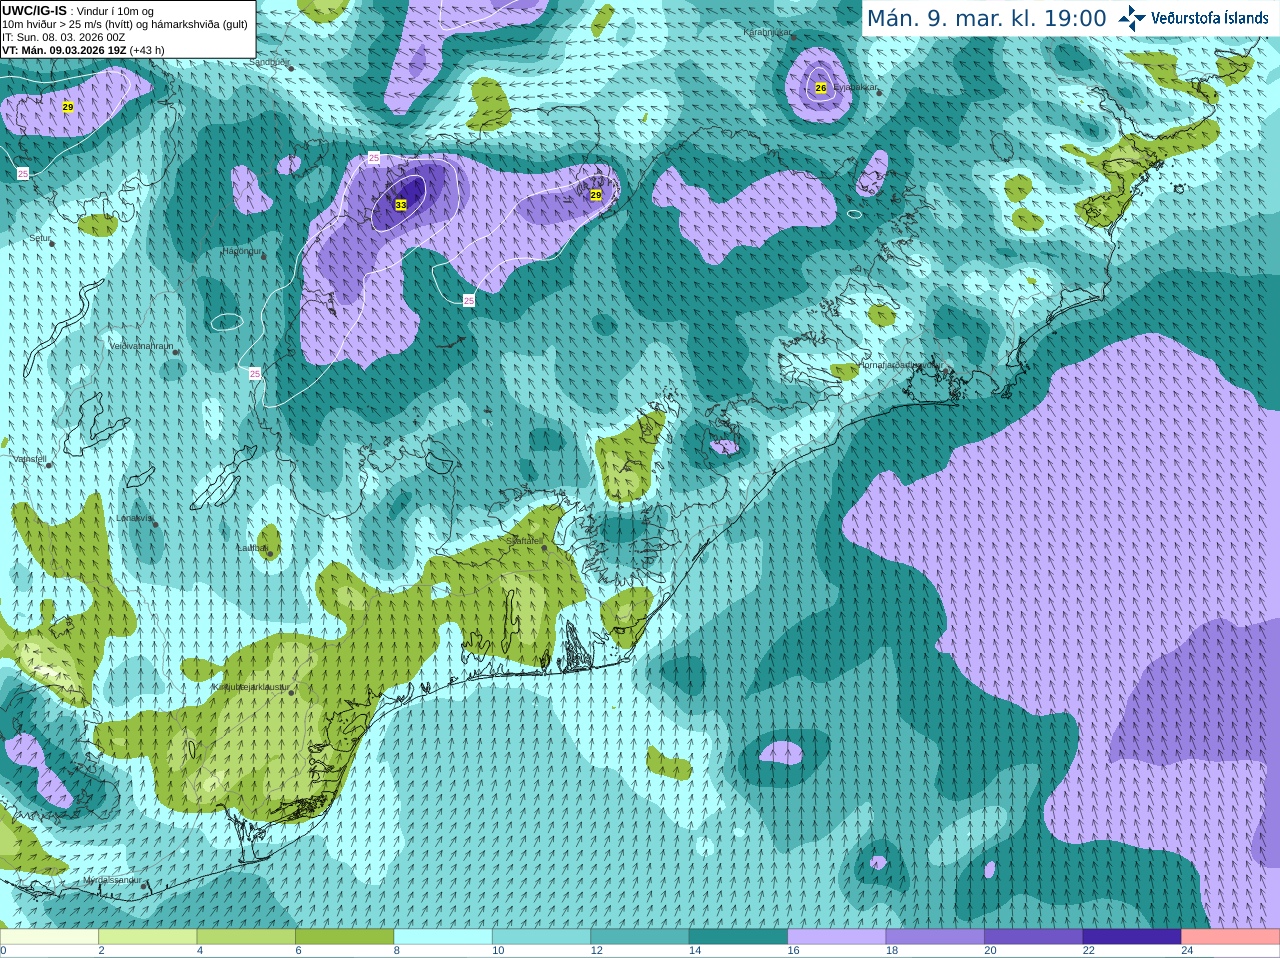Image resolution: width=1280 pixels, height=958 pixels.
Task: Click the Setur station label
Action: (40, 238)
